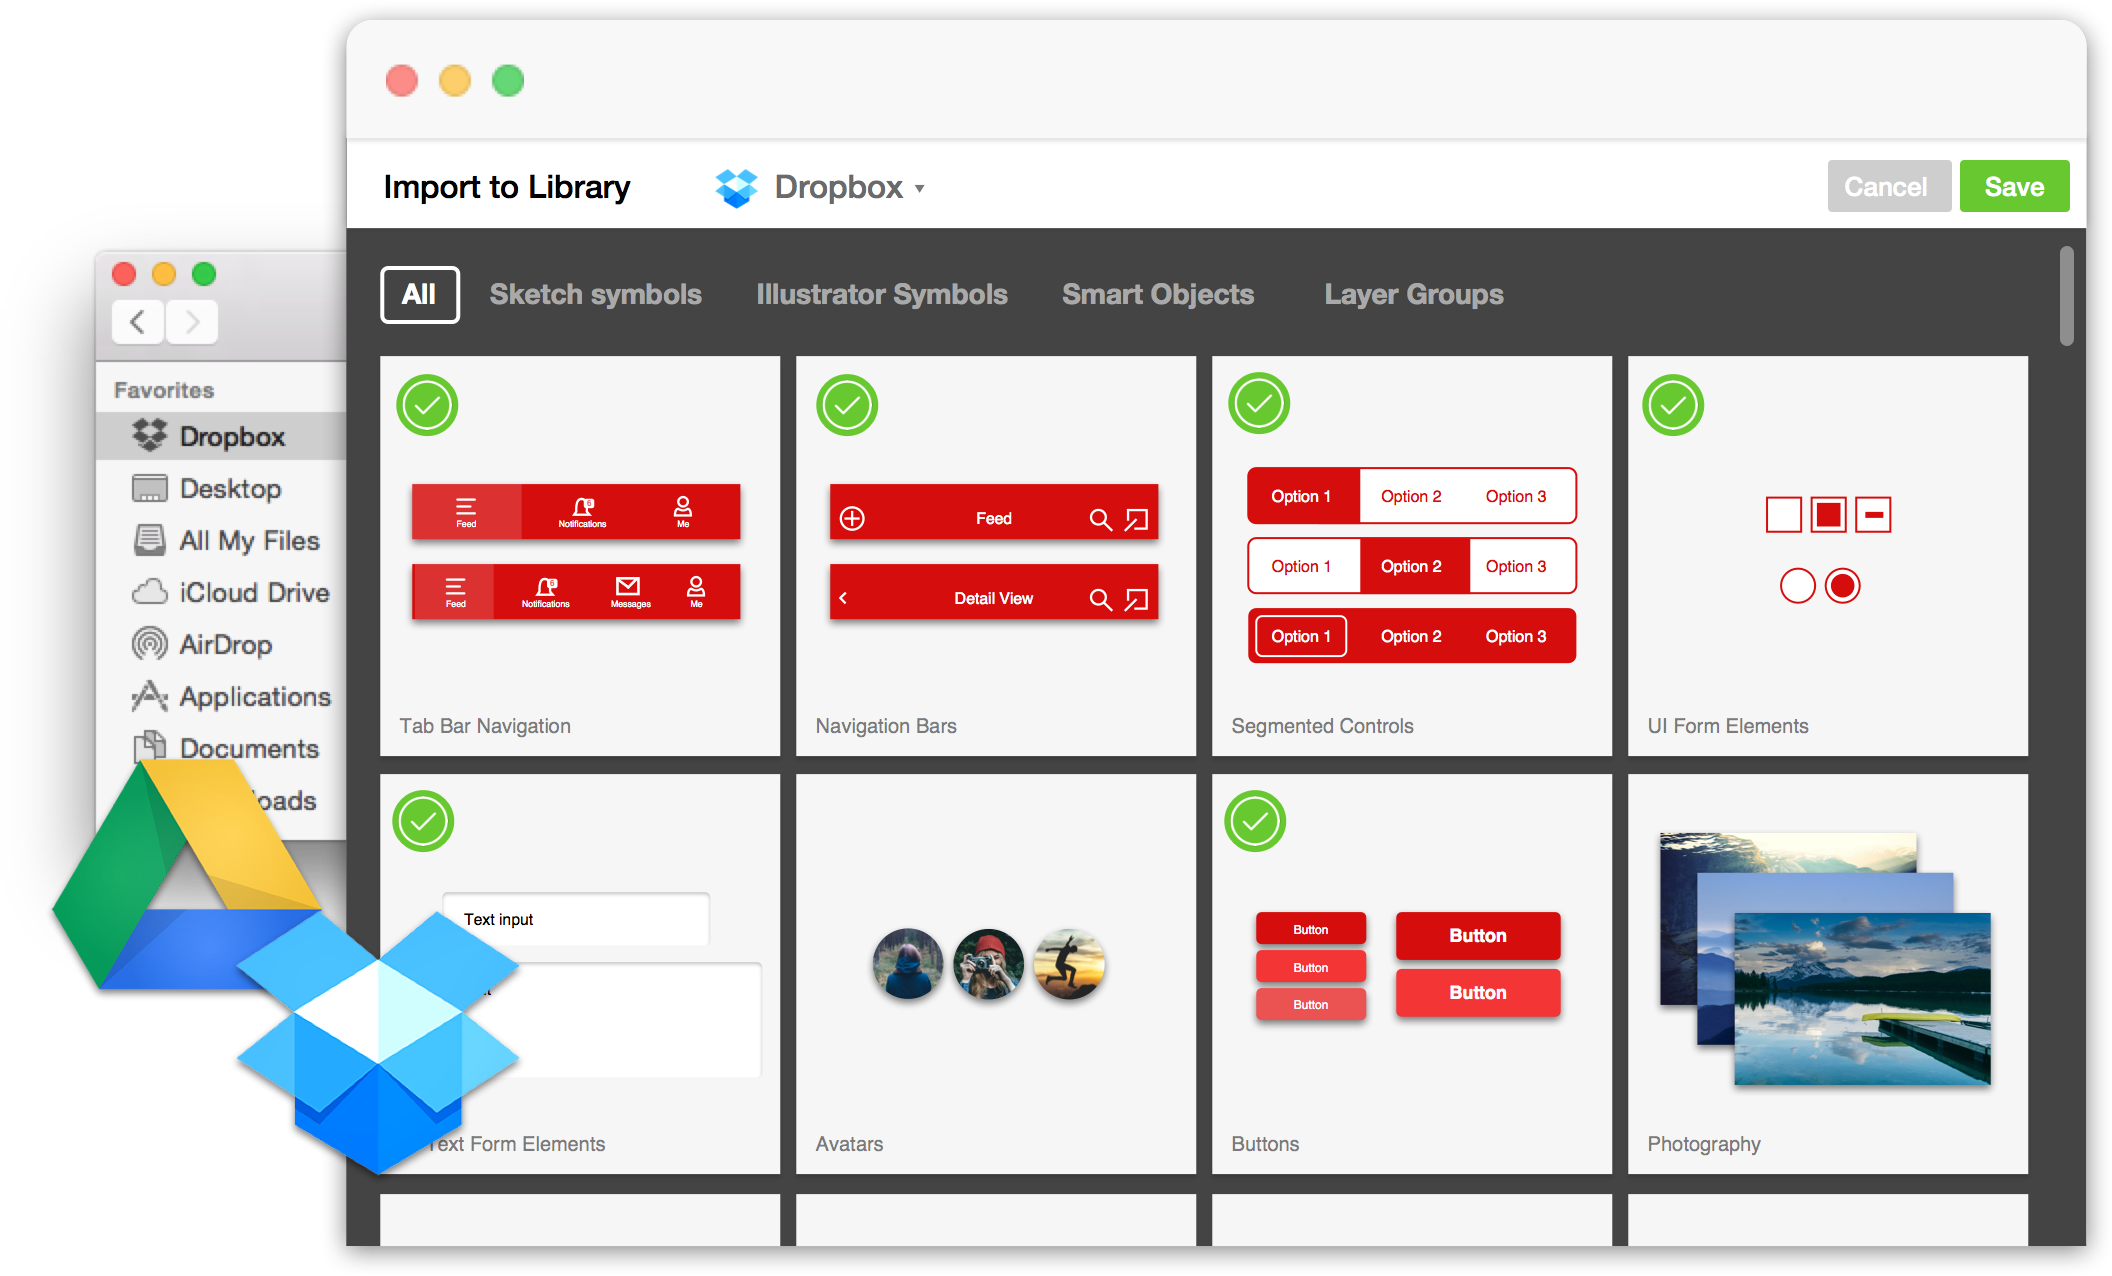The width and height of the screenshot is (2112, 1276).
Task: Deselect the Tab Bar Navigation checkmark
Action: (x=427, y=405)
